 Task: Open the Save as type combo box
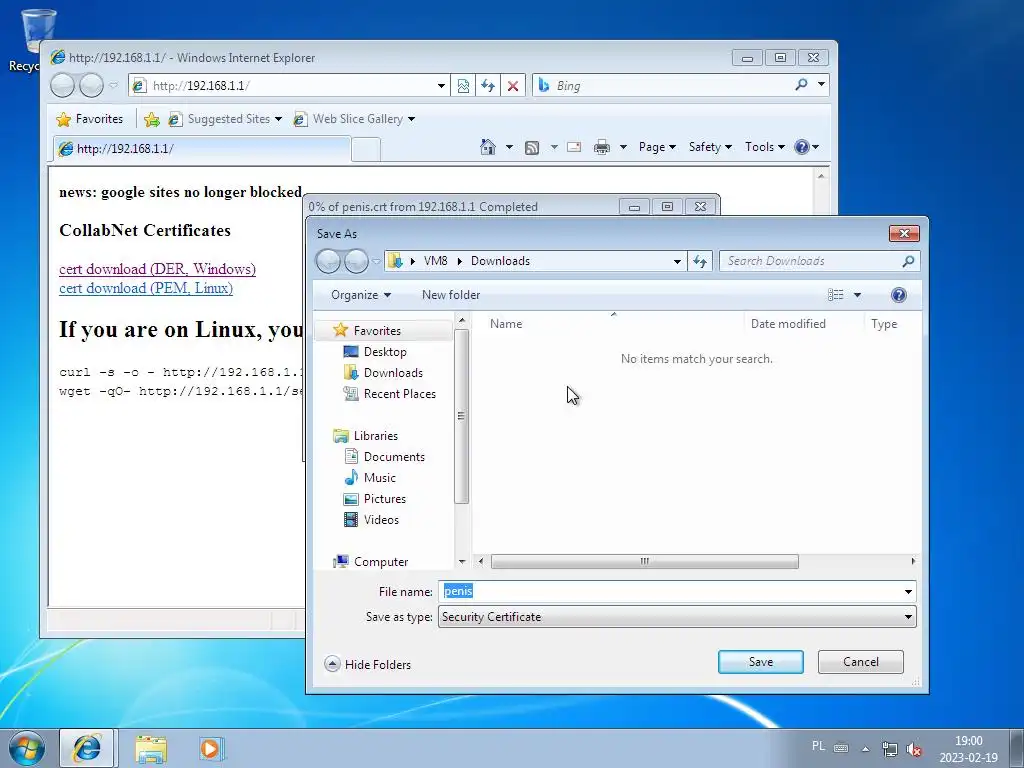coord(677,617)
